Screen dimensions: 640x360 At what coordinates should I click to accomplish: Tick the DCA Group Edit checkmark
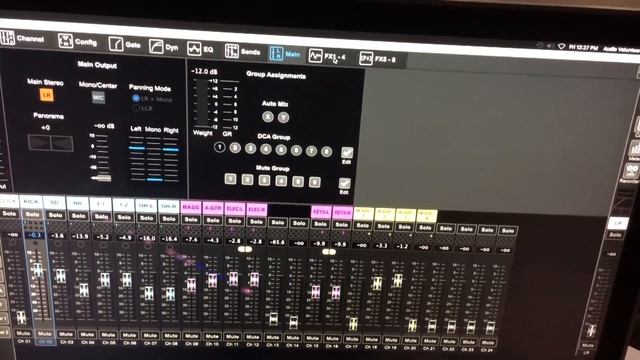click(x=347, y=153)
